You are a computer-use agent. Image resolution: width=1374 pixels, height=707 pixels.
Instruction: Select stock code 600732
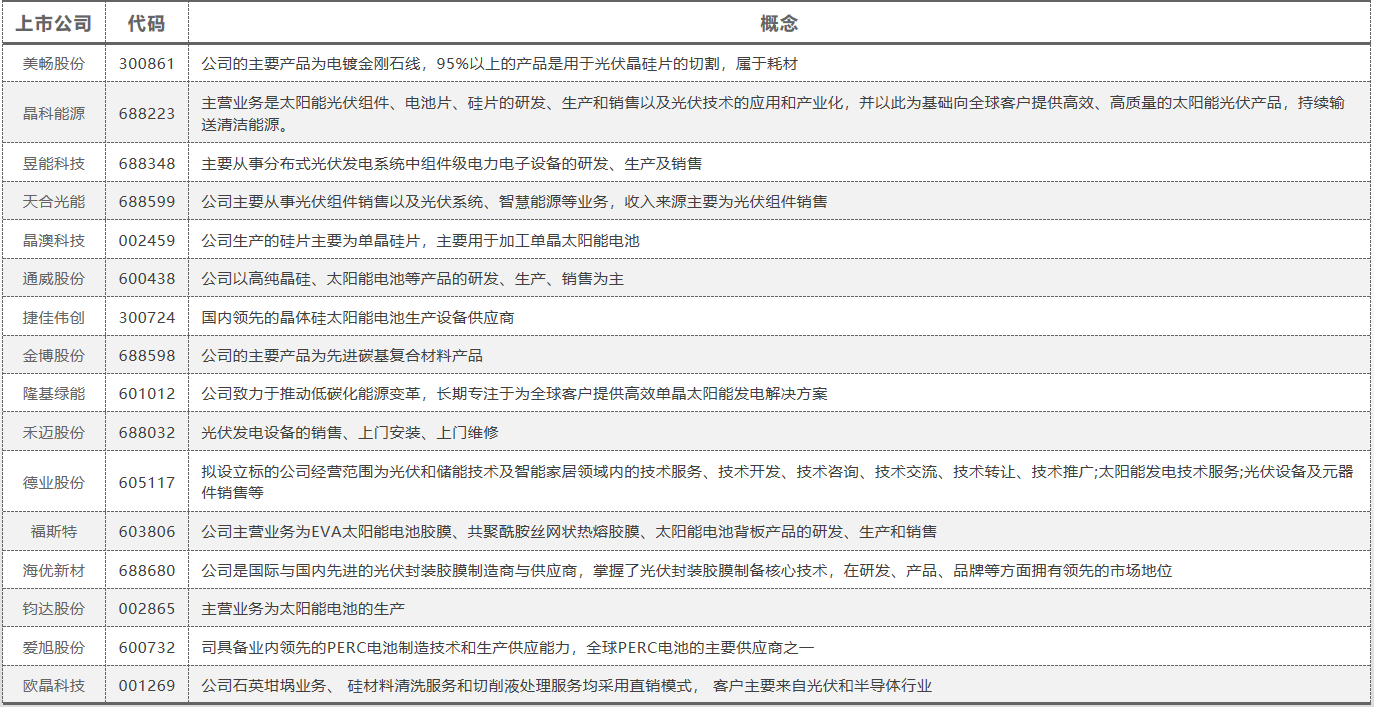coord(146,648)
